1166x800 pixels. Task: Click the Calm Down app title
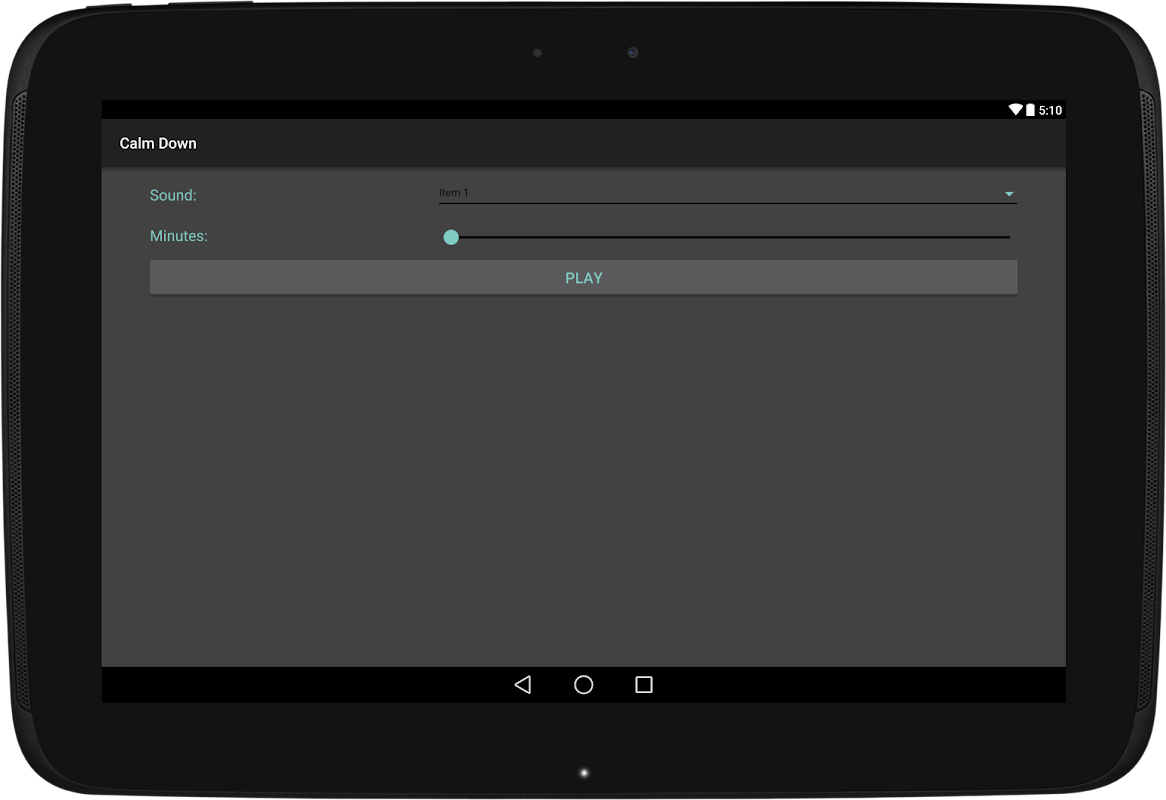(158, 143)
